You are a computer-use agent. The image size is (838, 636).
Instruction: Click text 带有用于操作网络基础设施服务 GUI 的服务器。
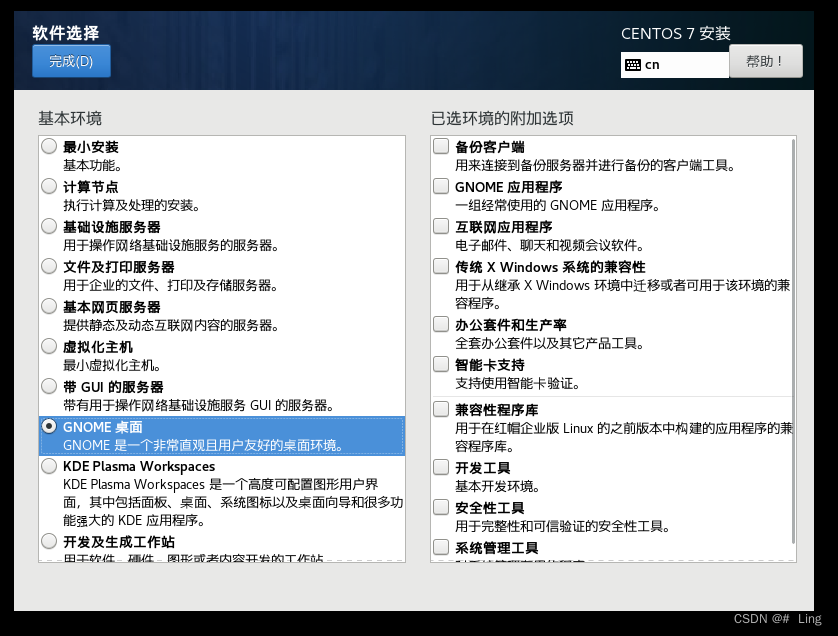[199, 406]
